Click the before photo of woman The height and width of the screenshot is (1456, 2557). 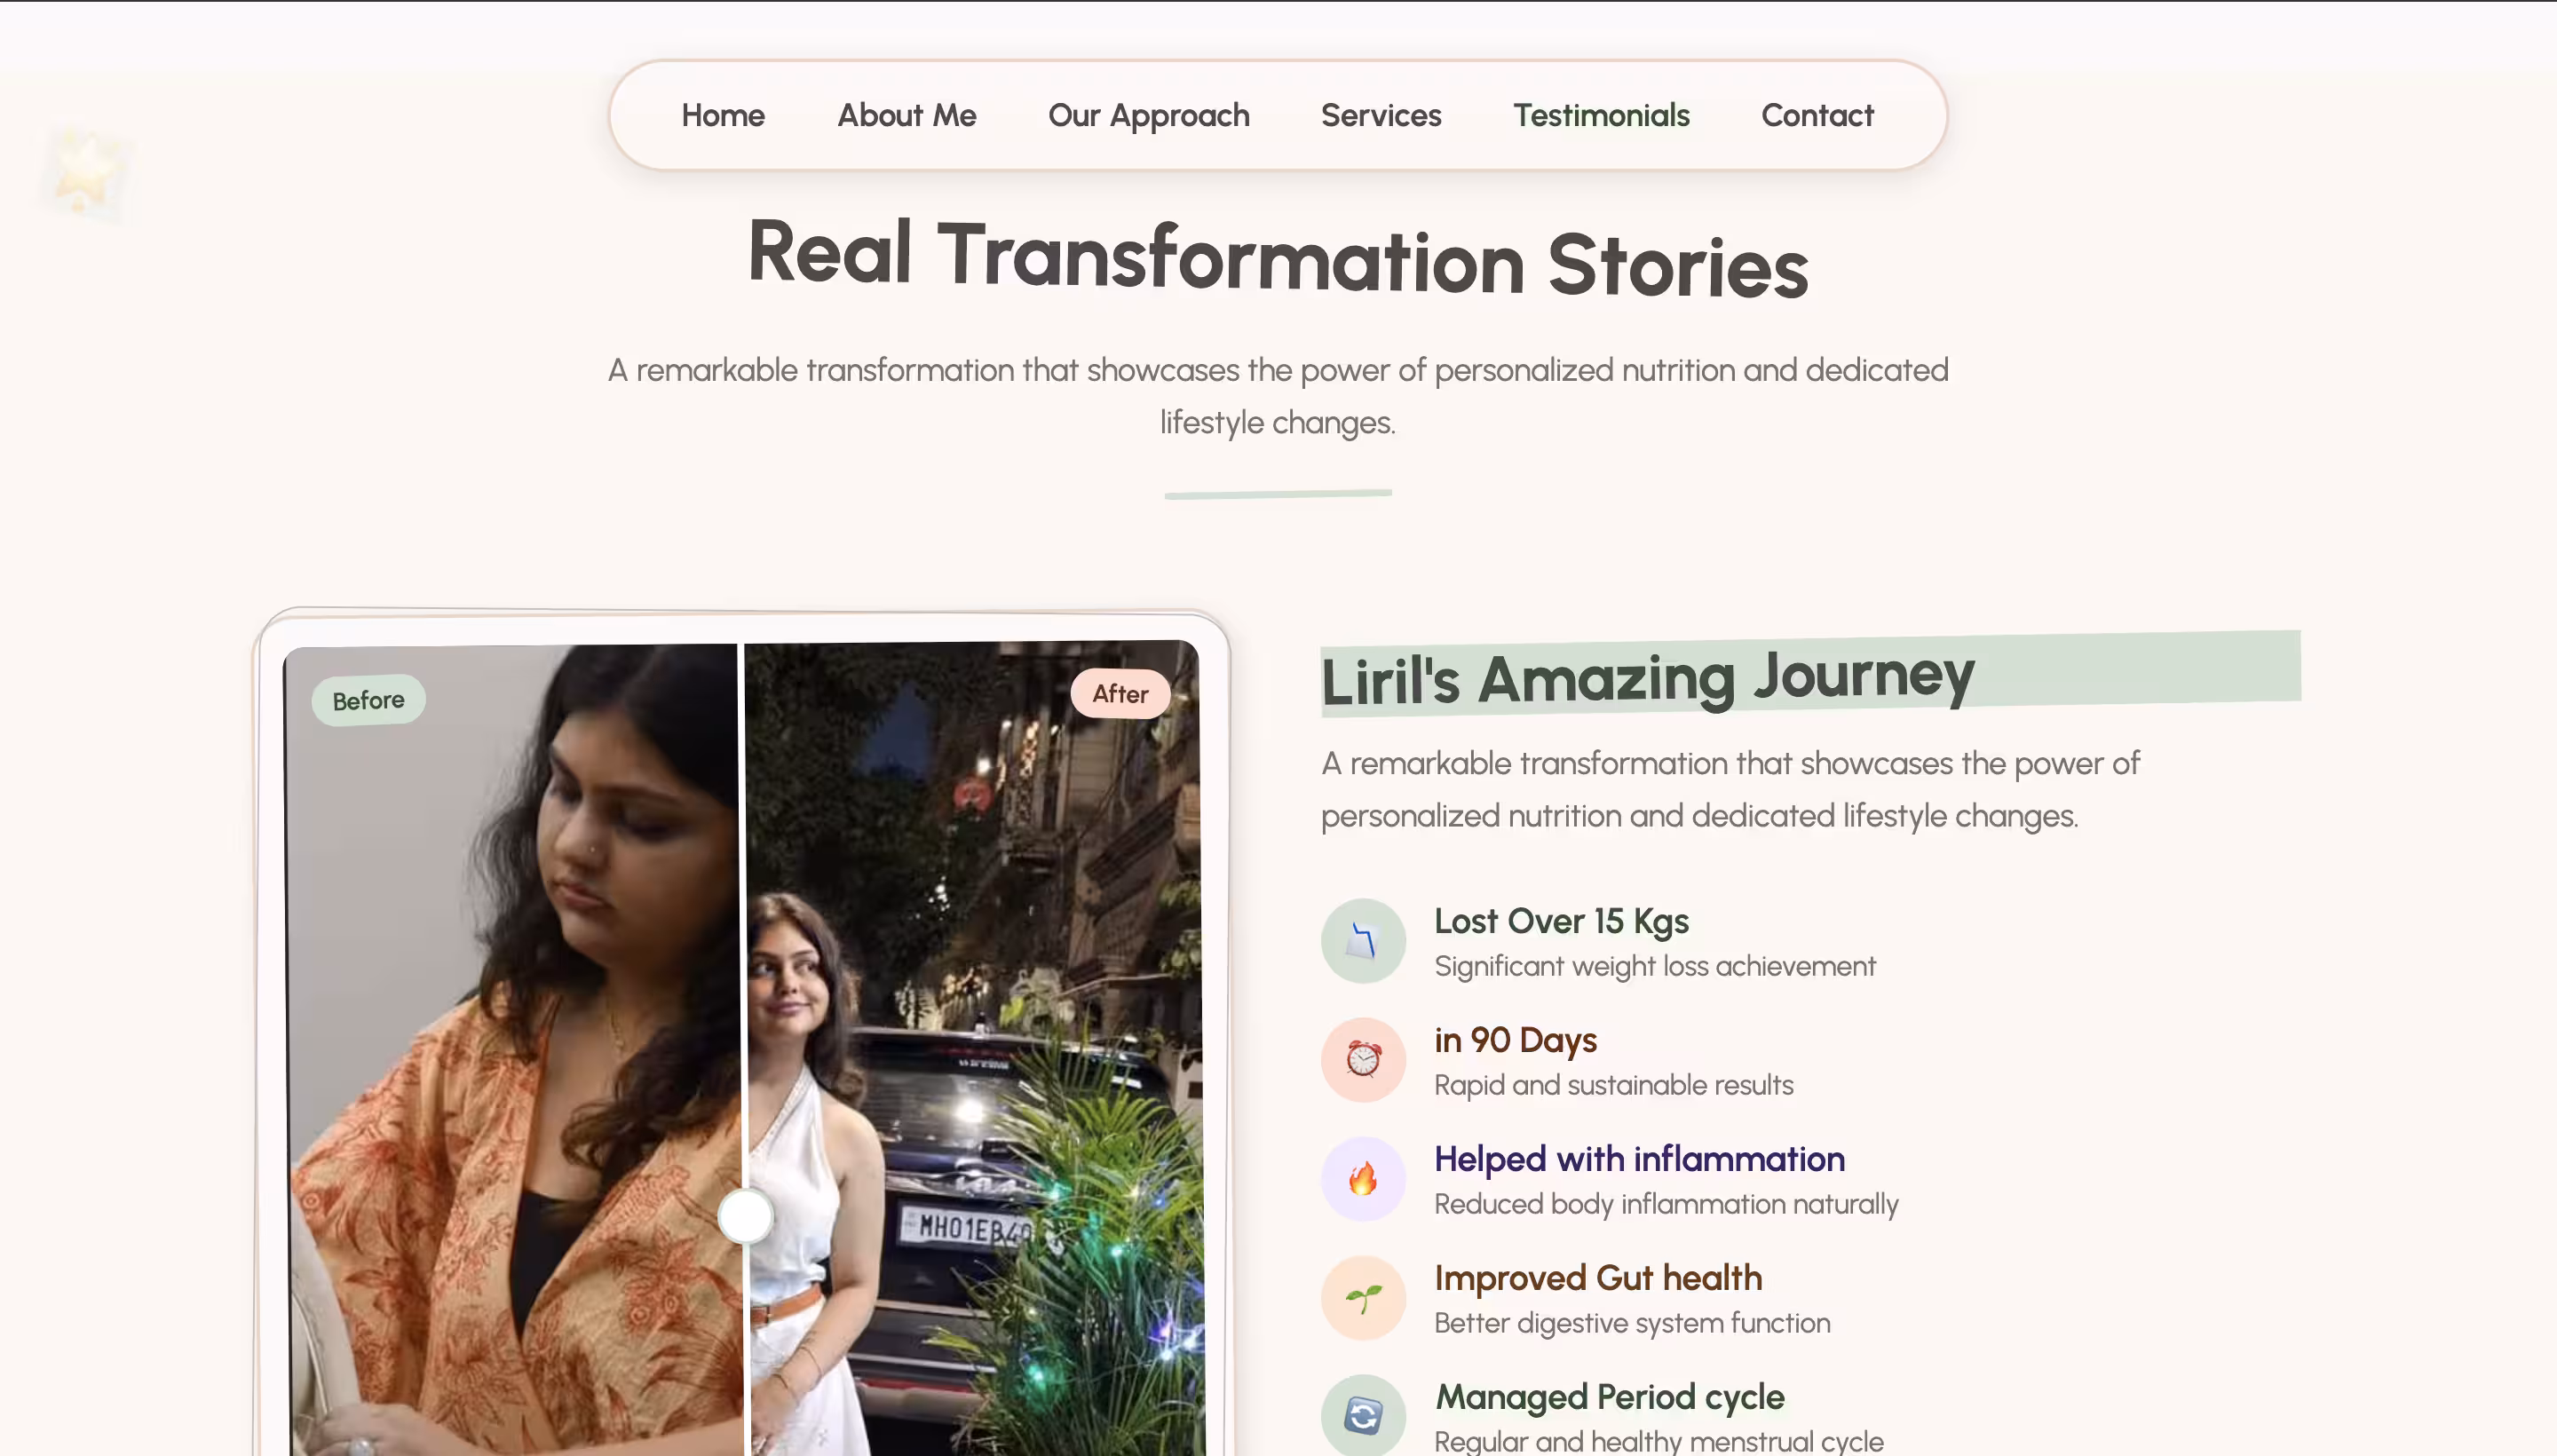[x=520, y=1000]
